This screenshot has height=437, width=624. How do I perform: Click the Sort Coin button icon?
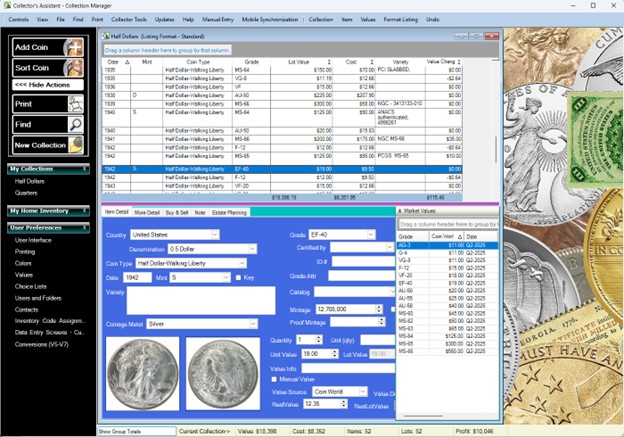tap(74, 68)
